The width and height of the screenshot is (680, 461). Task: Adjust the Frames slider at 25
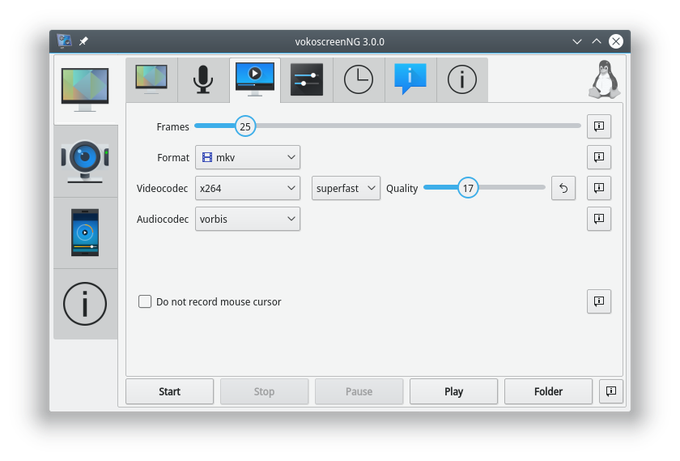point(245,126)
